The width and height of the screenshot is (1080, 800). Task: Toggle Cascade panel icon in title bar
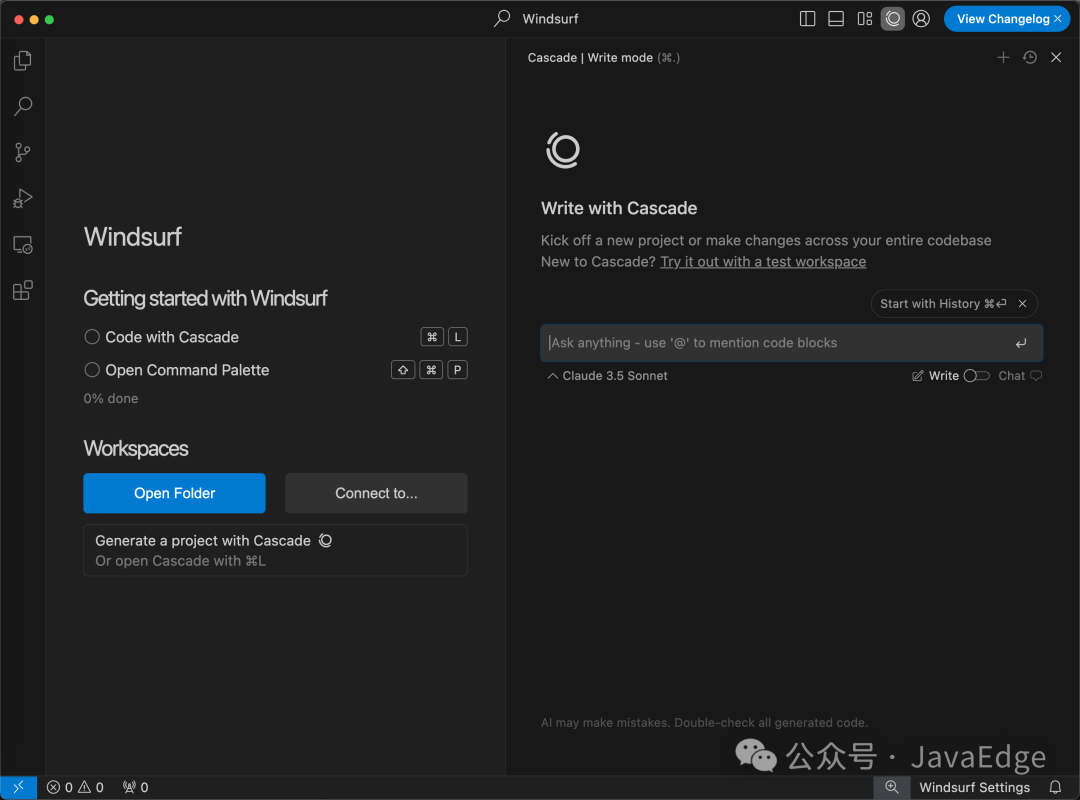[893, 19]
